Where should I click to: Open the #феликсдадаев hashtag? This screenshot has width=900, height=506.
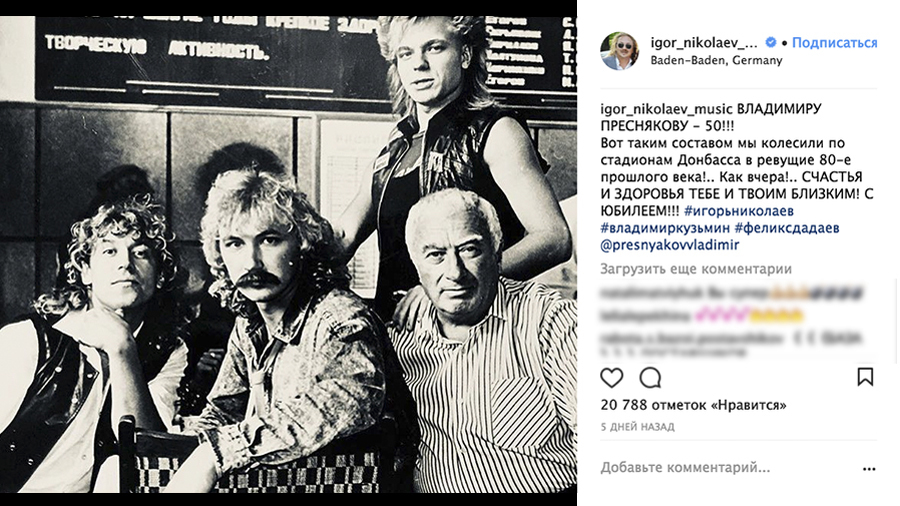787,228
